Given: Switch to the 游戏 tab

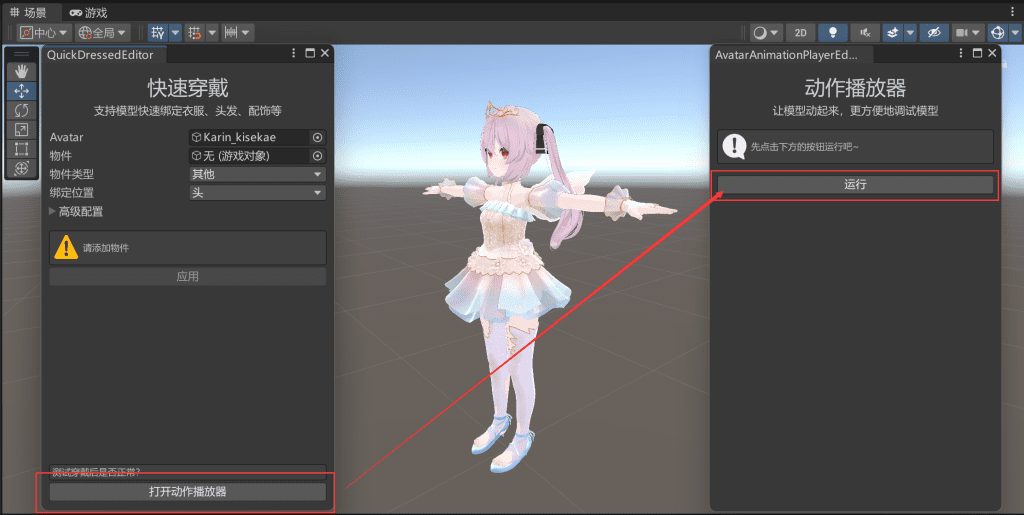Looking at the screenshot, I should tap(88, 12).
